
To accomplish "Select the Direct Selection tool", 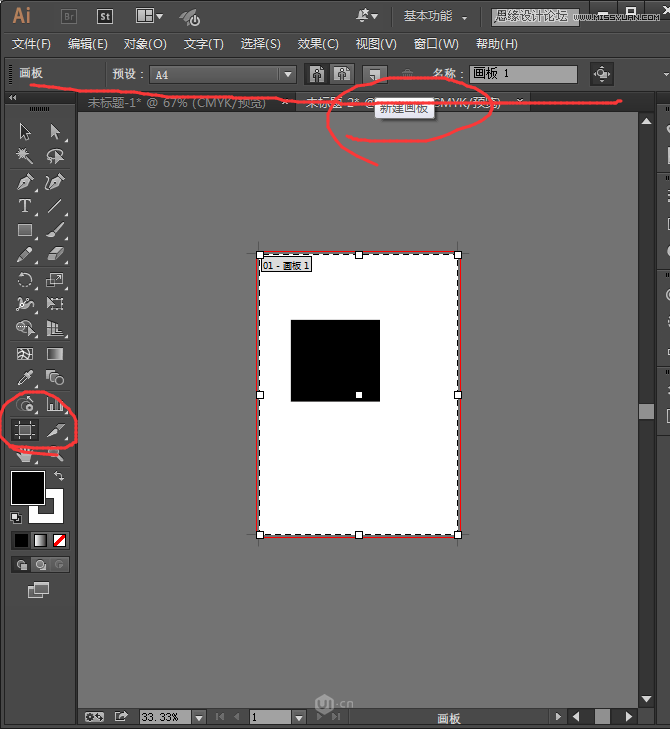I will 55,132.
